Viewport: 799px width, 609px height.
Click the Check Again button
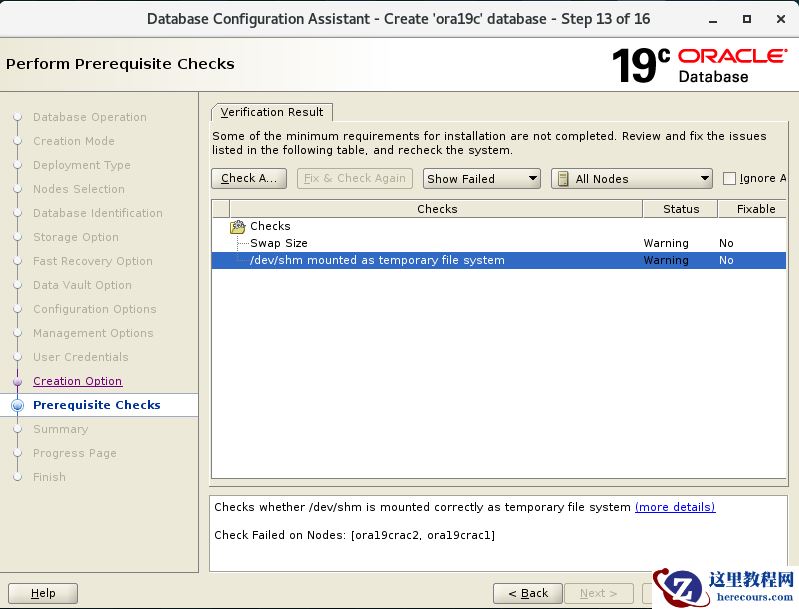click(x=249, y=178)
